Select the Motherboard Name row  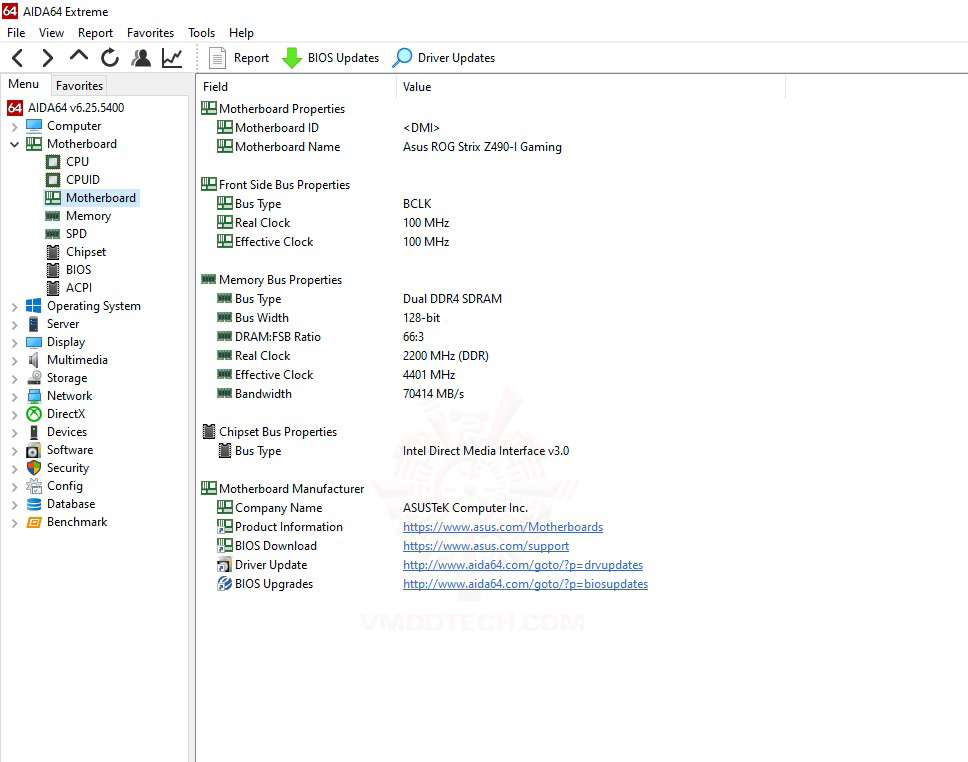(389, 147)
